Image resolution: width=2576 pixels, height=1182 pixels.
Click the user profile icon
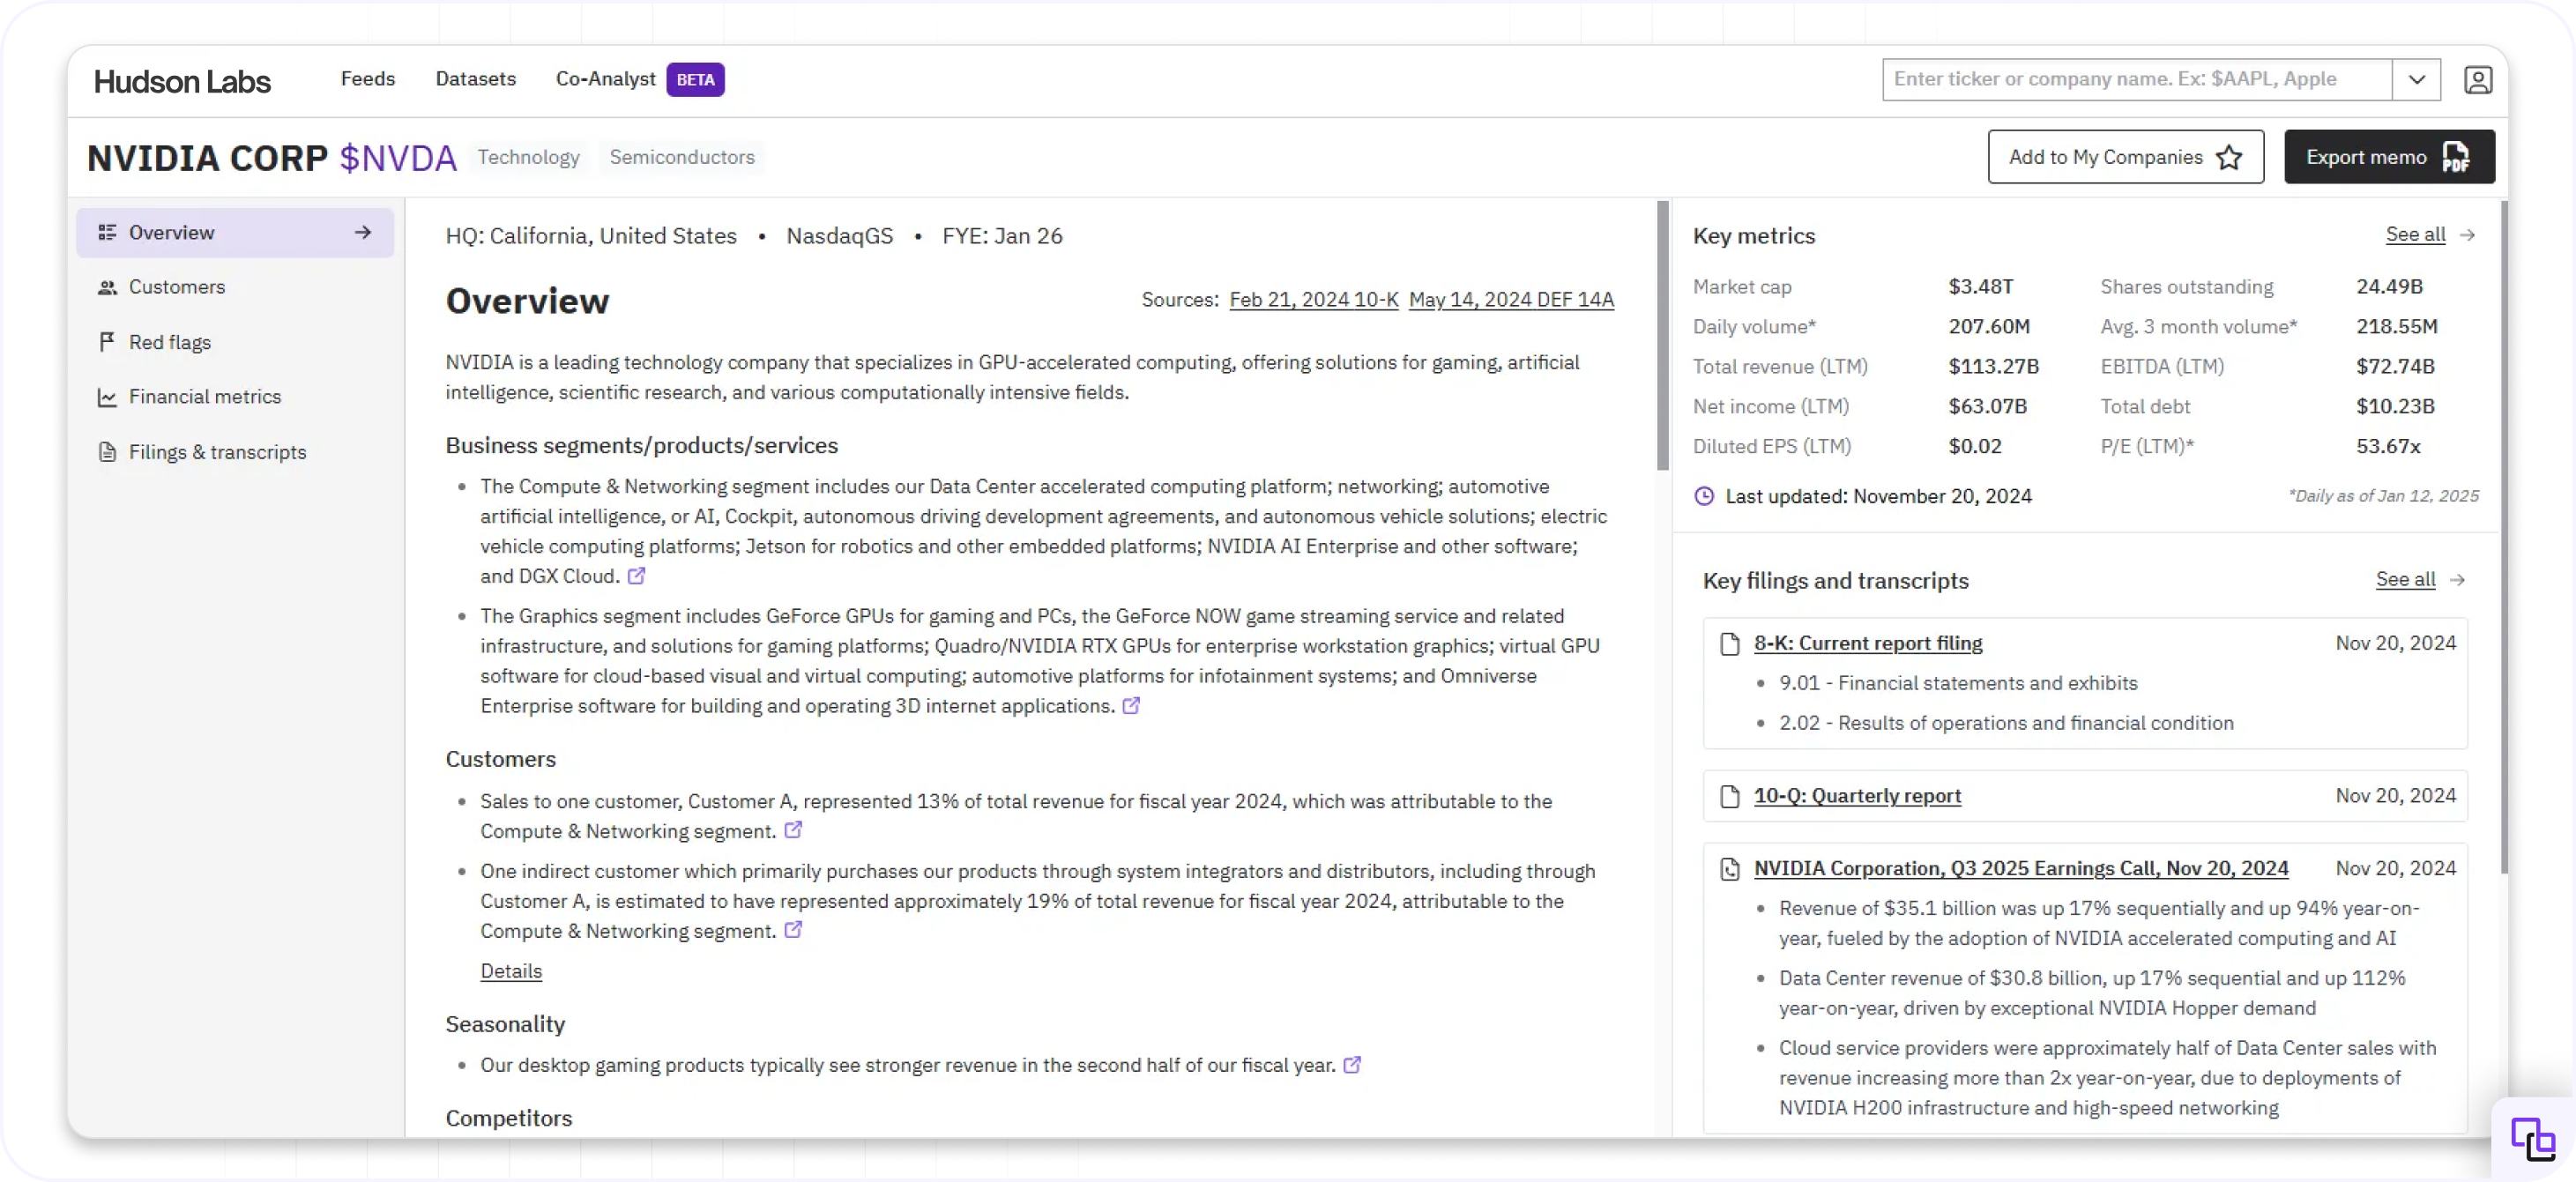pyautogui.click(x=2477, y=80)
